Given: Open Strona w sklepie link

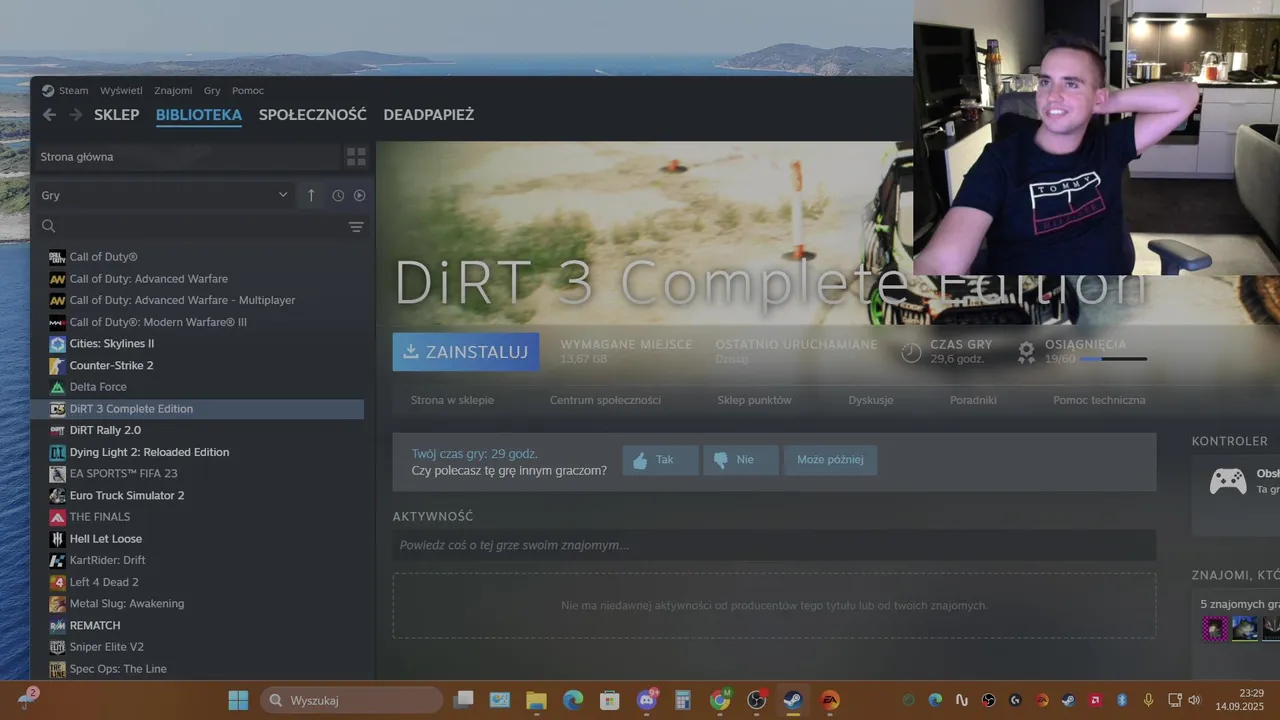Looking at the screenshot, I should click(452, 400).
